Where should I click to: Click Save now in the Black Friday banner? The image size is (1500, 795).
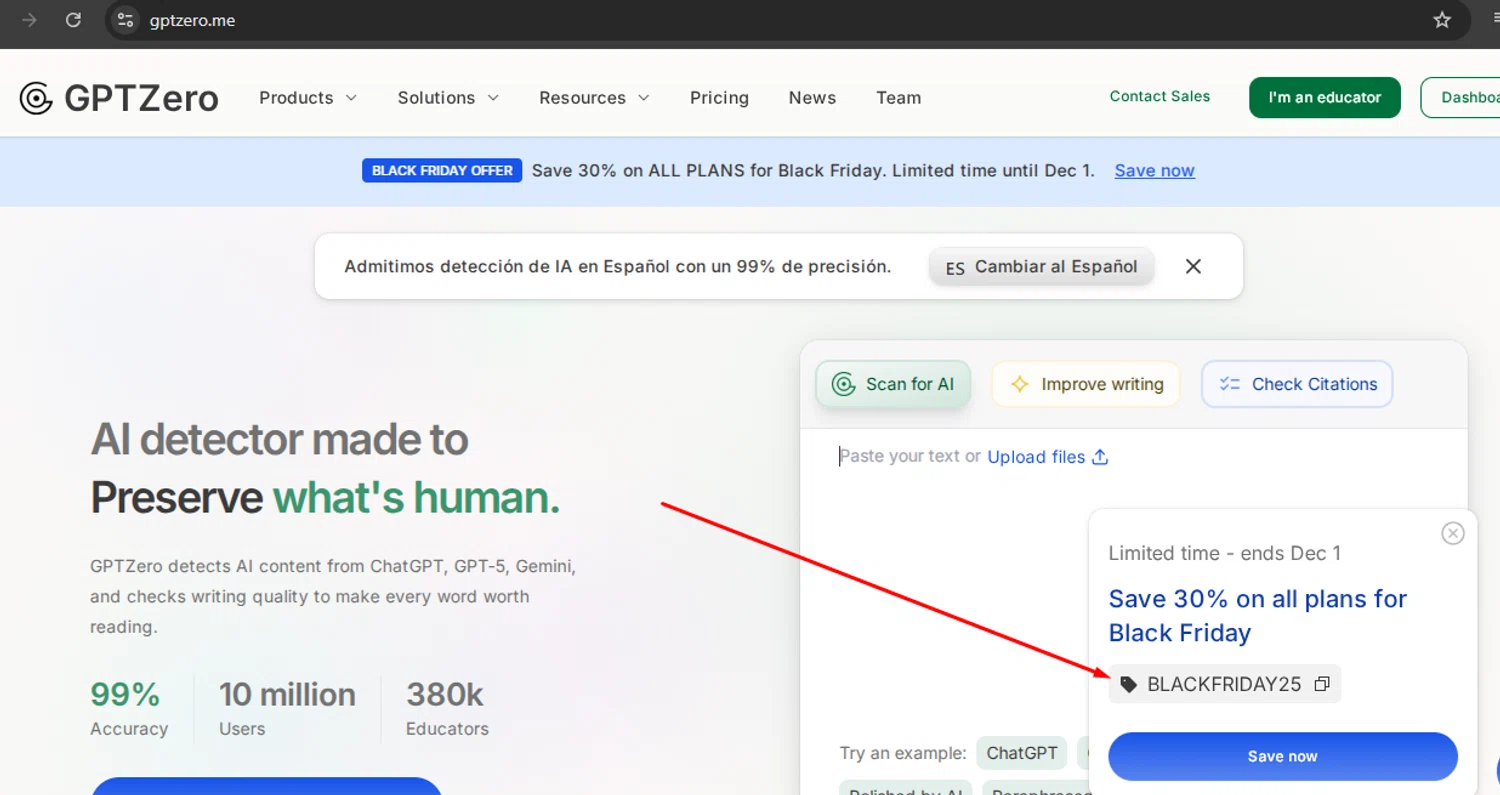pos(1155,171)
